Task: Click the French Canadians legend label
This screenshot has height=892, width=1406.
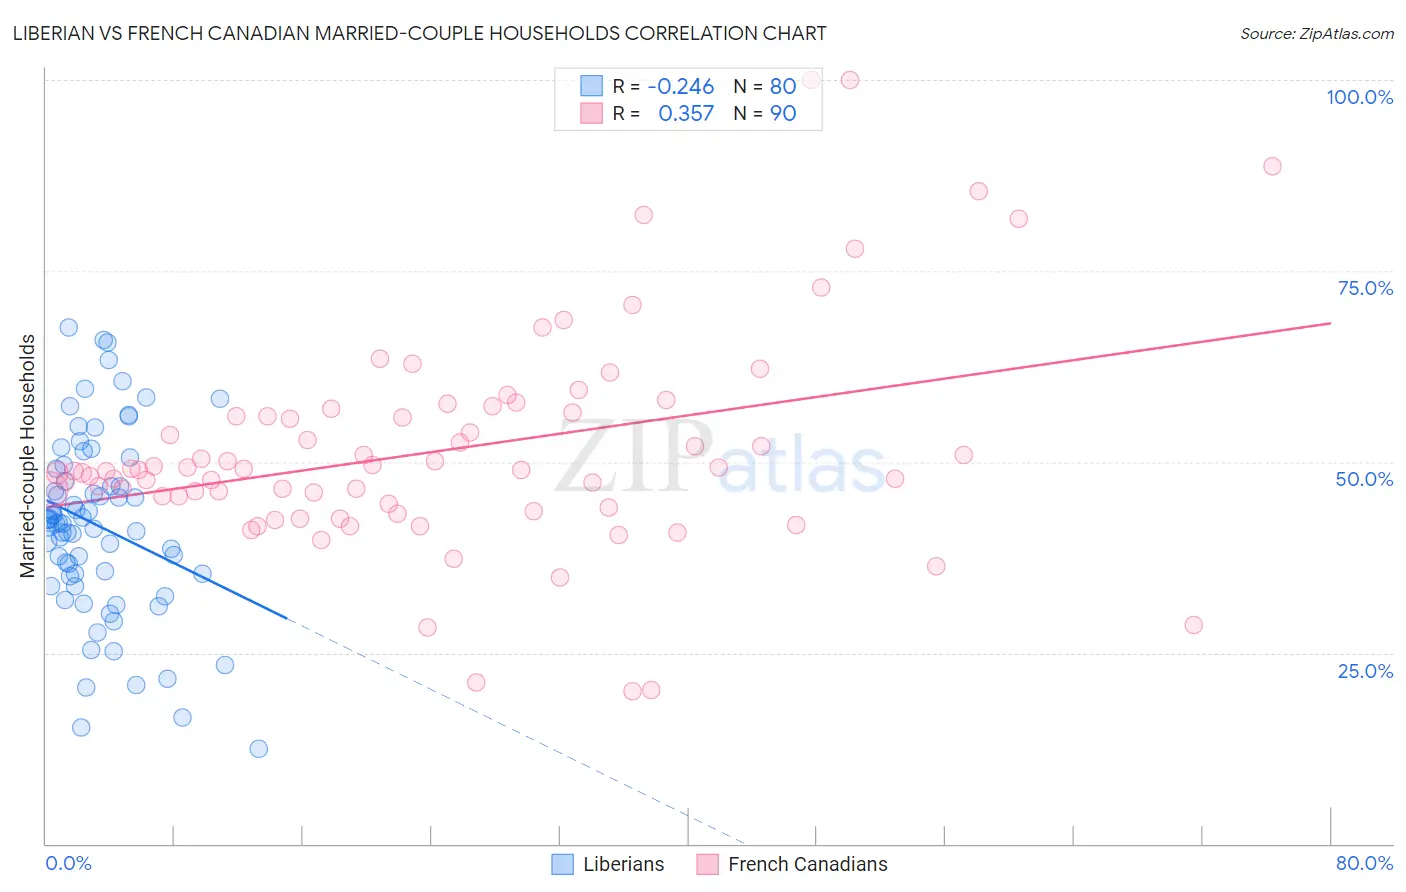Action: coord(808,864)
